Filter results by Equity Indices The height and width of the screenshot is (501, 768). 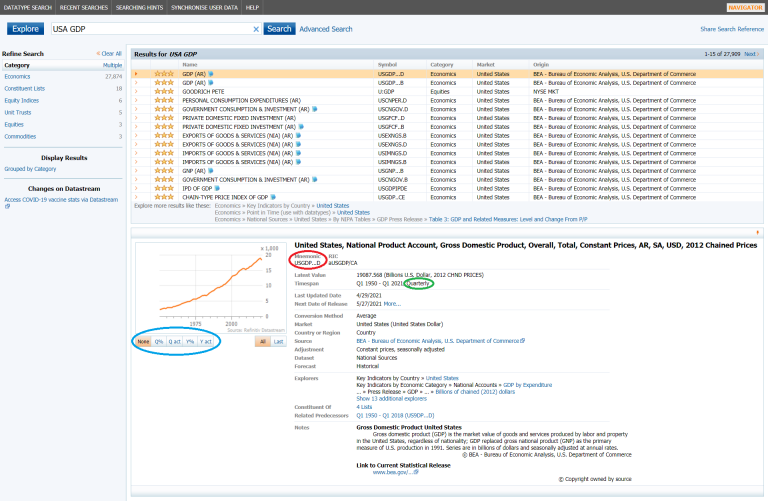click(x=22, y=100)
